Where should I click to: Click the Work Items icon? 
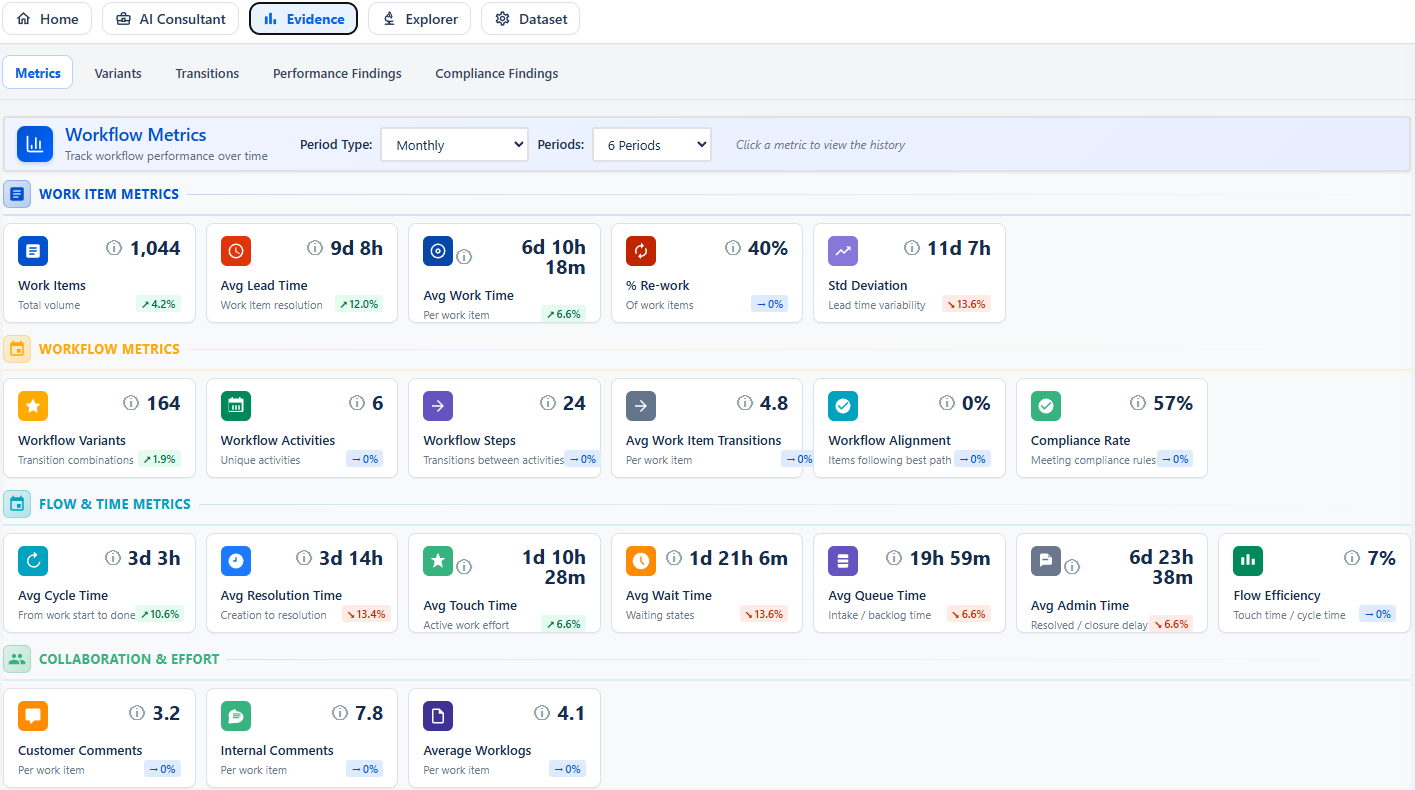click(x=33, y=250)
